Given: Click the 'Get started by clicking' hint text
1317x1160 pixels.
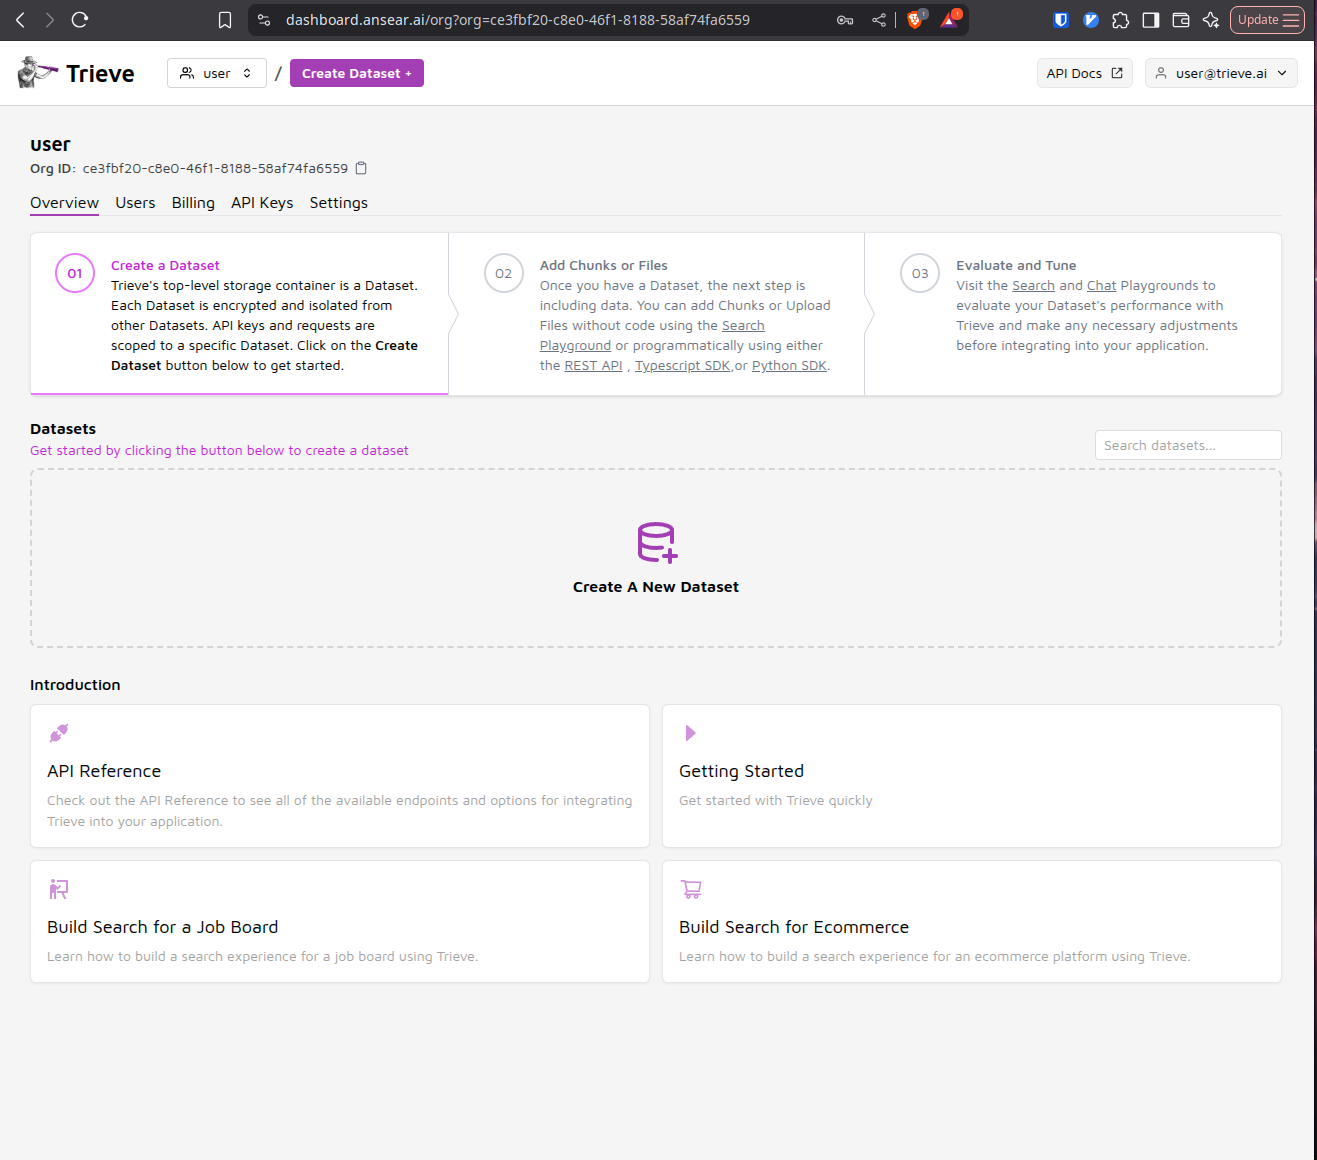Looking at the screenshot, I should pos(219,451).
